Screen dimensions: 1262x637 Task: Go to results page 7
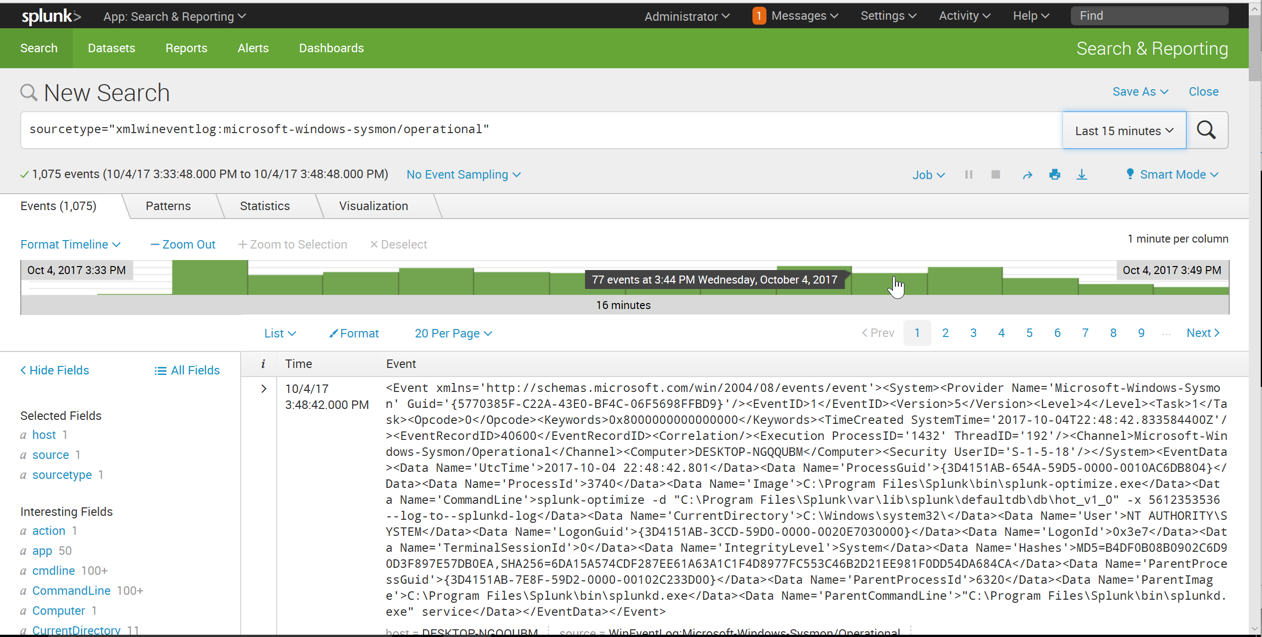tap(1085, 333)
